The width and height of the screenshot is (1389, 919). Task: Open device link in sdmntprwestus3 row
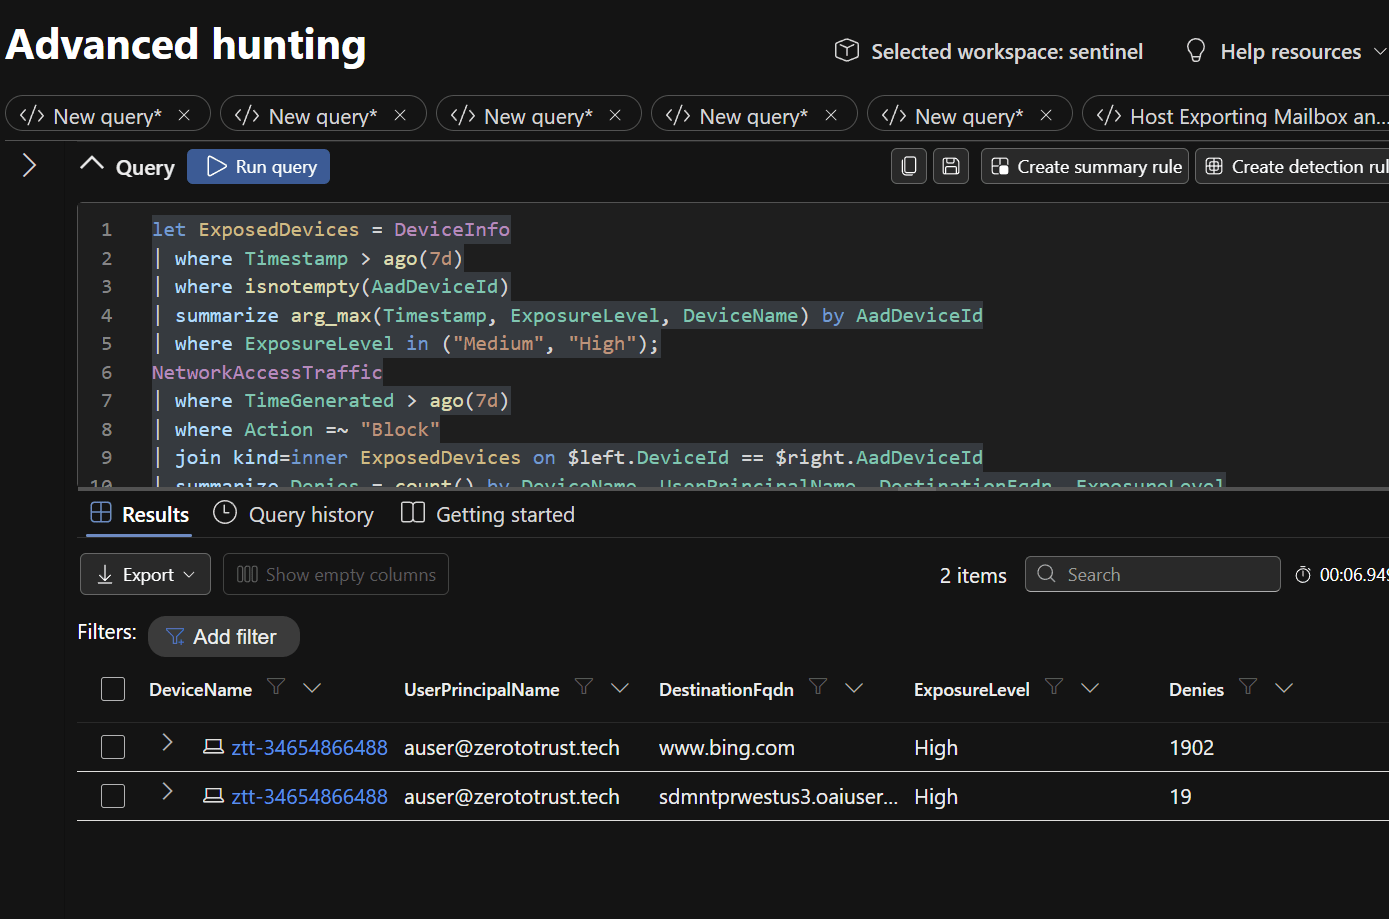pos(309,796)
